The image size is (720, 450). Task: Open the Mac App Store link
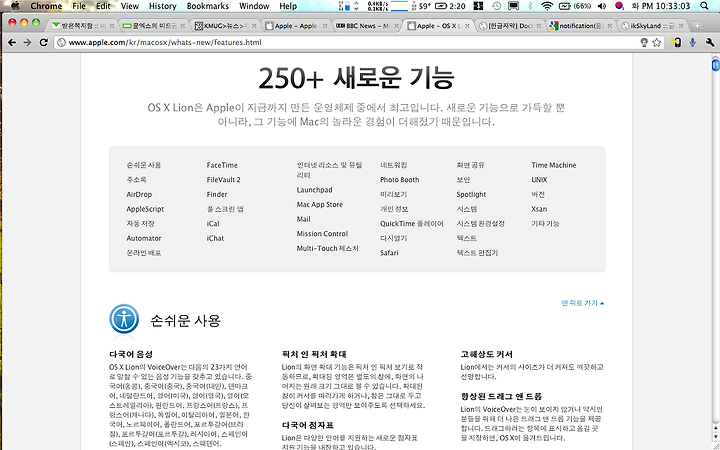320,204
